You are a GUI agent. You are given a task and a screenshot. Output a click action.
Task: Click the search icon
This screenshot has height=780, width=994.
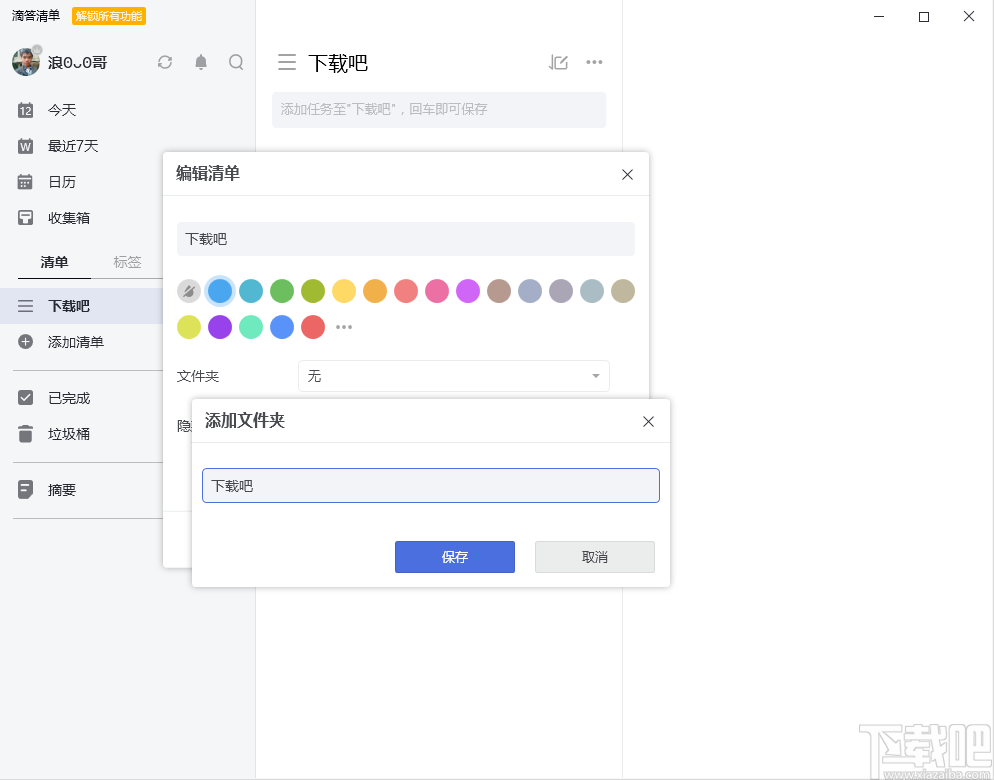236,62
